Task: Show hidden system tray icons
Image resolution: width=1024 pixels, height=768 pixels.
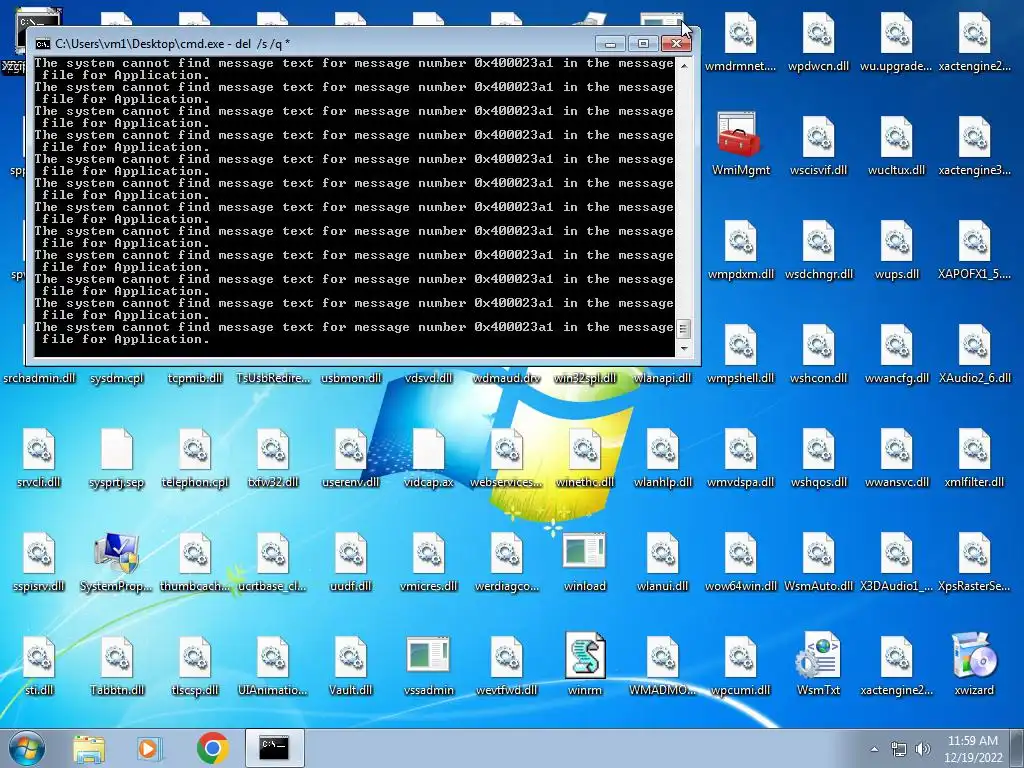Action: click(874, 750)
